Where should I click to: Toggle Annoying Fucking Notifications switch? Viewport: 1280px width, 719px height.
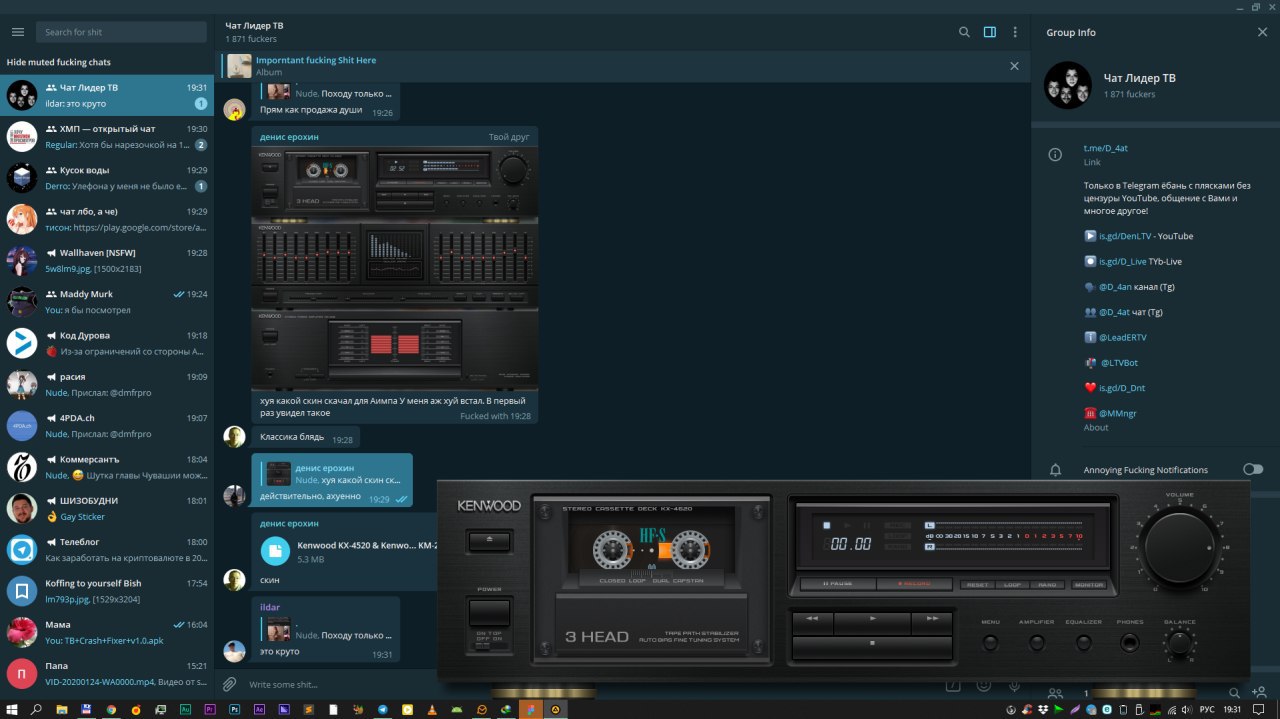click(1252, 469)
